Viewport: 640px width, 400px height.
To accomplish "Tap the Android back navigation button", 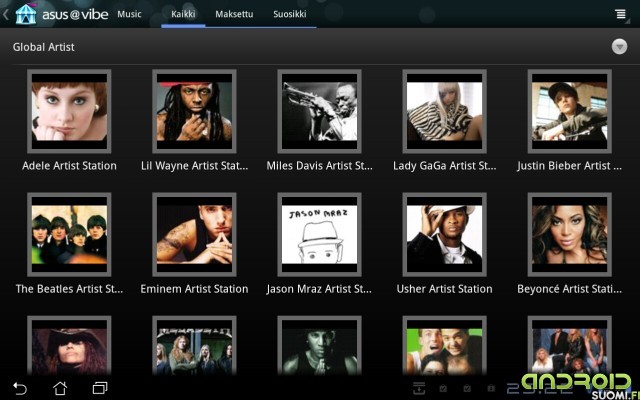I will click(20, 388).
